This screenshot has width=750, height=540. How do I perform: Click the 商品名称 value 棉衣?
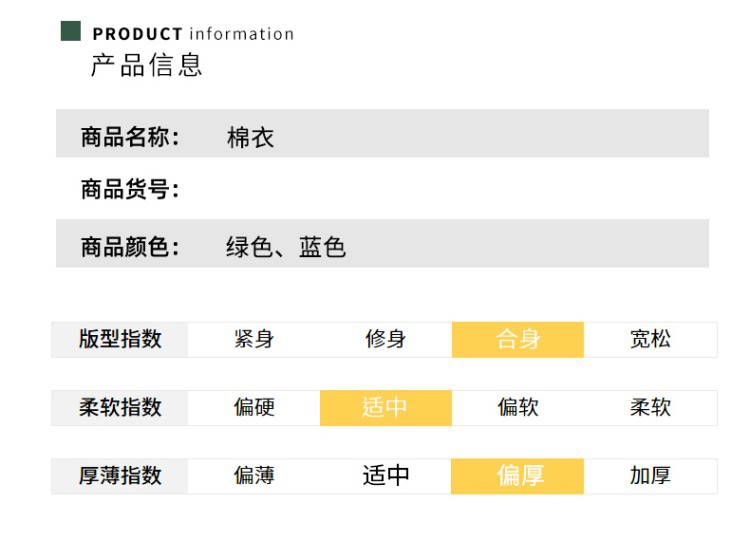(x=250, y=139)
